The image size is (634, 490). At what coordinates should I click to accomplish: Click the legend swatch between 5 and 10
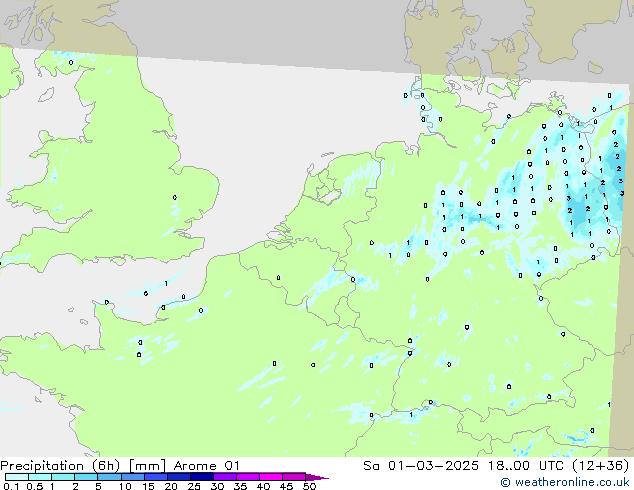click(109, 477)
